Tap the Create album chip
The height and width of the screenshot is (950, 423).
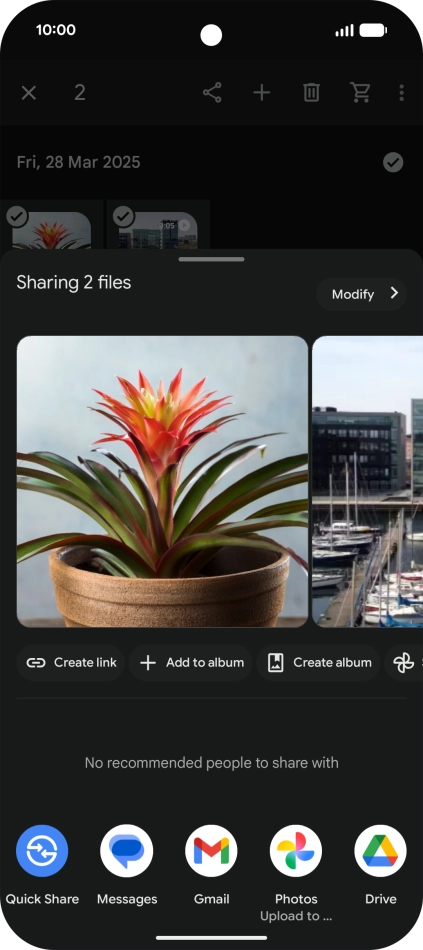point(318,663)
